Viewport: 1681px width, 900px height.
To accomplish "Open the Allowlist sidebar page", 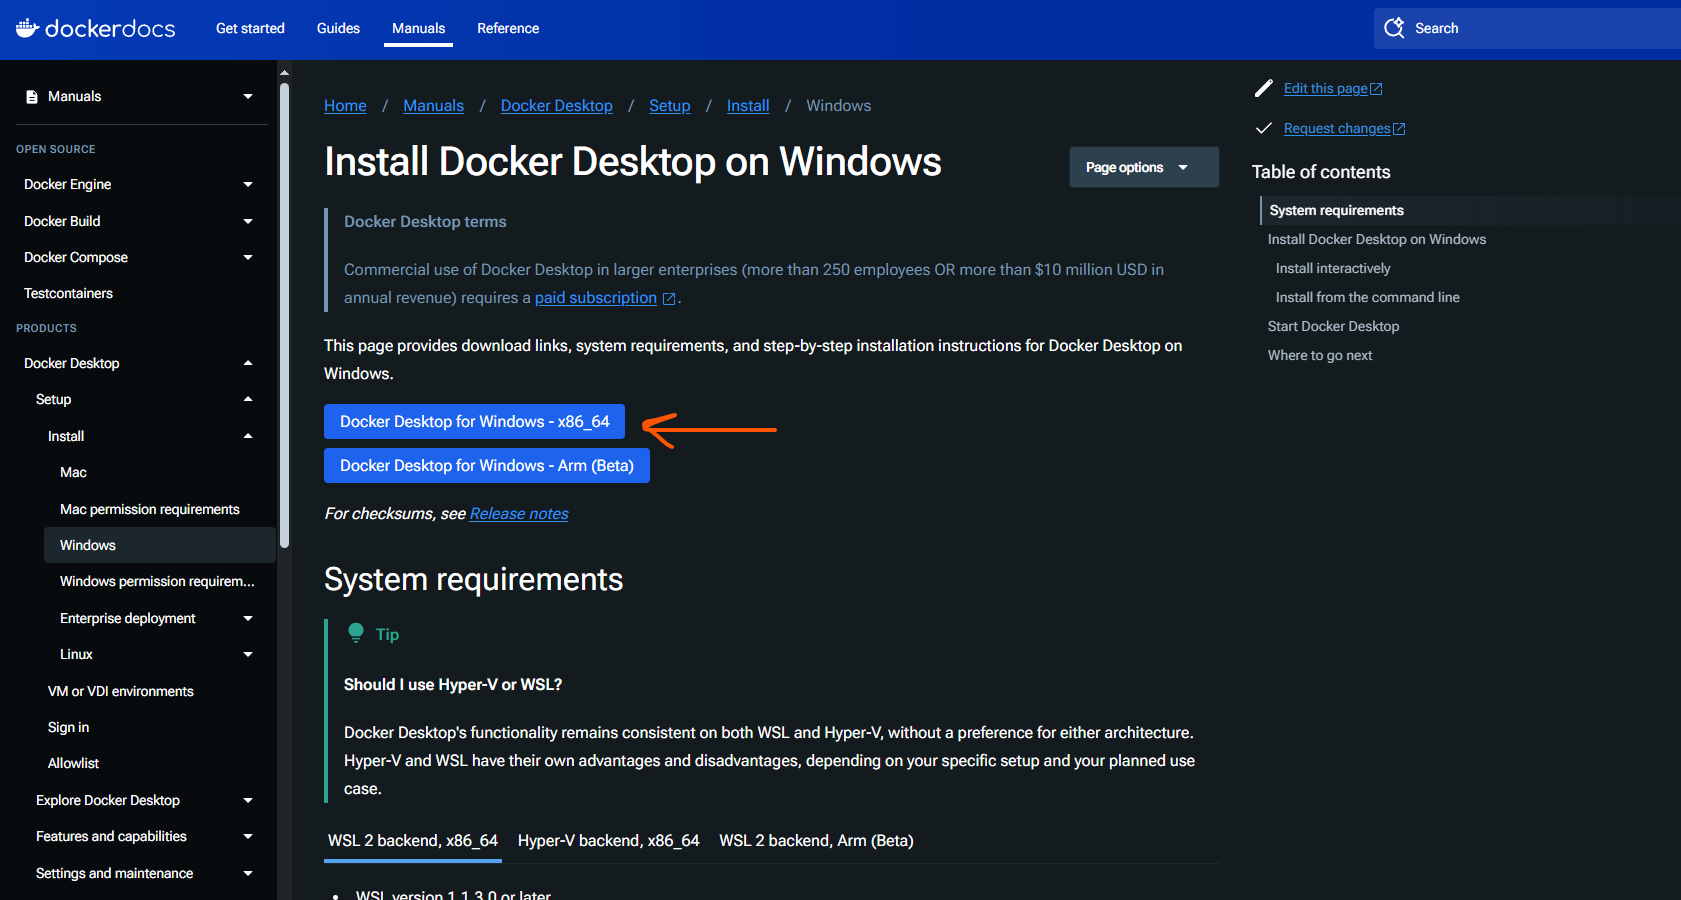I will [73, 763].
